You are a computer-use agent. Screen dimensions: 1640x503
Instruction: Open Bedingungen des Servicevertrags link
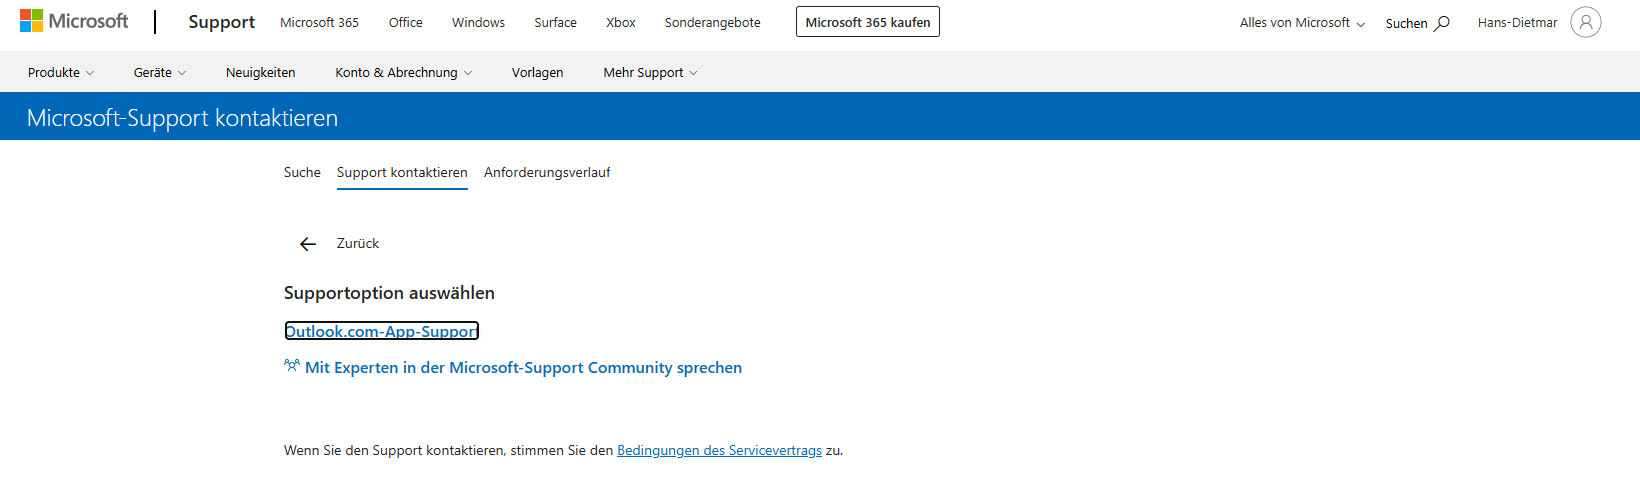[x=719, y=451]
